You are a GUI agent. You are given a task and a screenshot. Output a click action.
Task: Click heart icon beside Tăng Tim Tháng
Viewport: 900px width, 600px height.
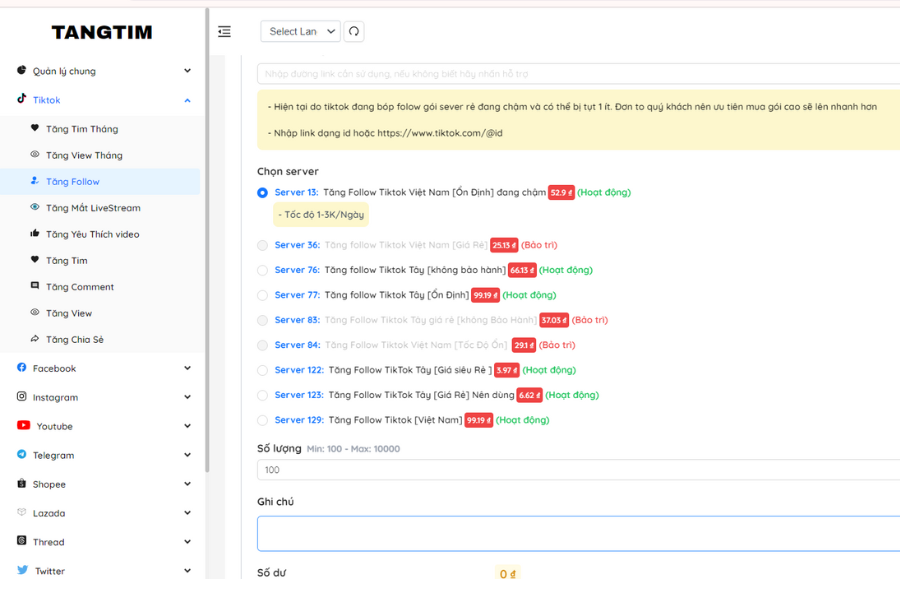[35, 128]
